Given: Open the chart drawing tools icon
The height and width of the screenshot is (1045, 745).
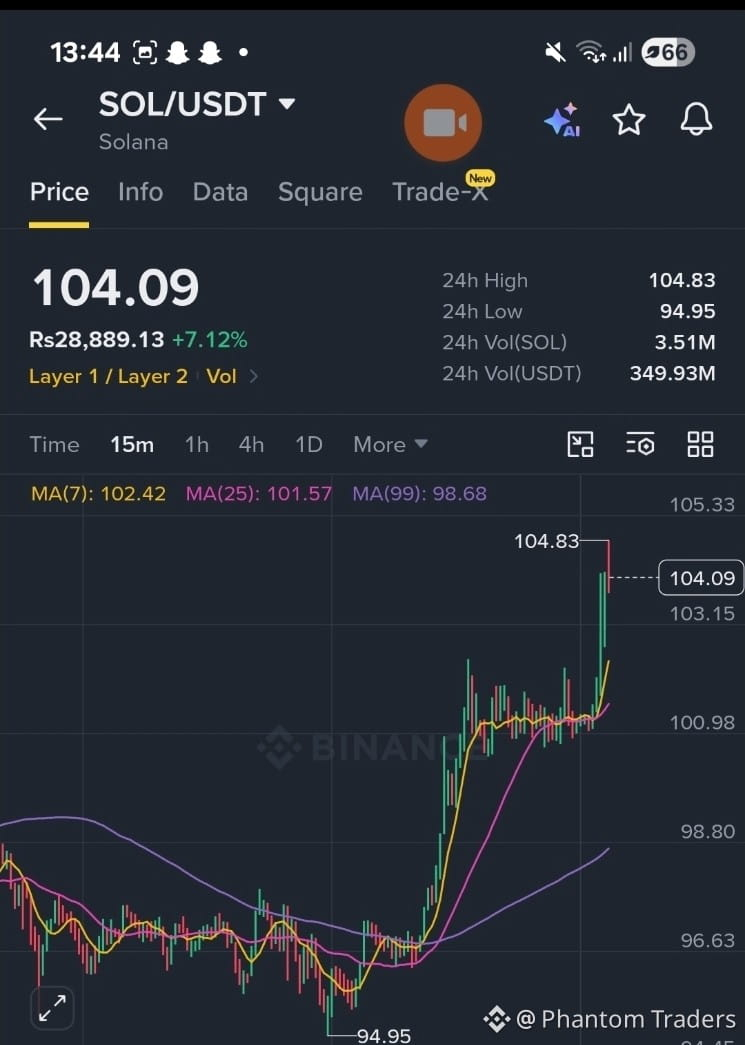Looking at the screenshot, I should [580, 444].
